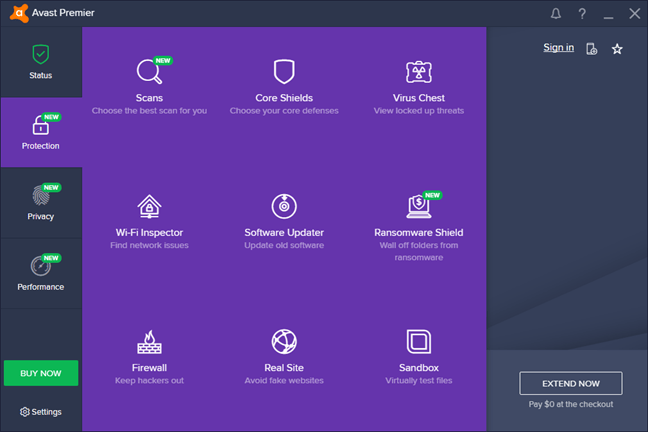Click the star favorites icon
Screen dimensions: 648x432
[x=617, y=49]
